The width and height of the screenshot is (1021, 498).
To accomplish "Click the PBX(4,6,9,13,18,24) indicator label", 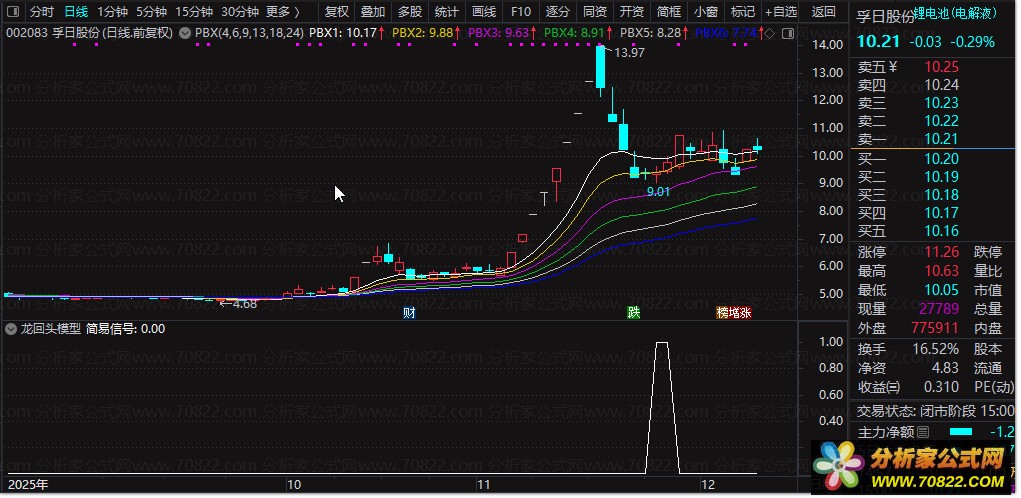I will pyautogui.click(x=249, y=33).
